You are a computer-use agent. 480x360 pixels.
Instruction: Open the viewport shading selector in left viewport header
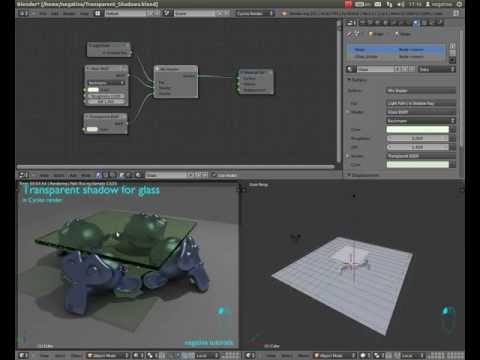click(x=138, y=355)
